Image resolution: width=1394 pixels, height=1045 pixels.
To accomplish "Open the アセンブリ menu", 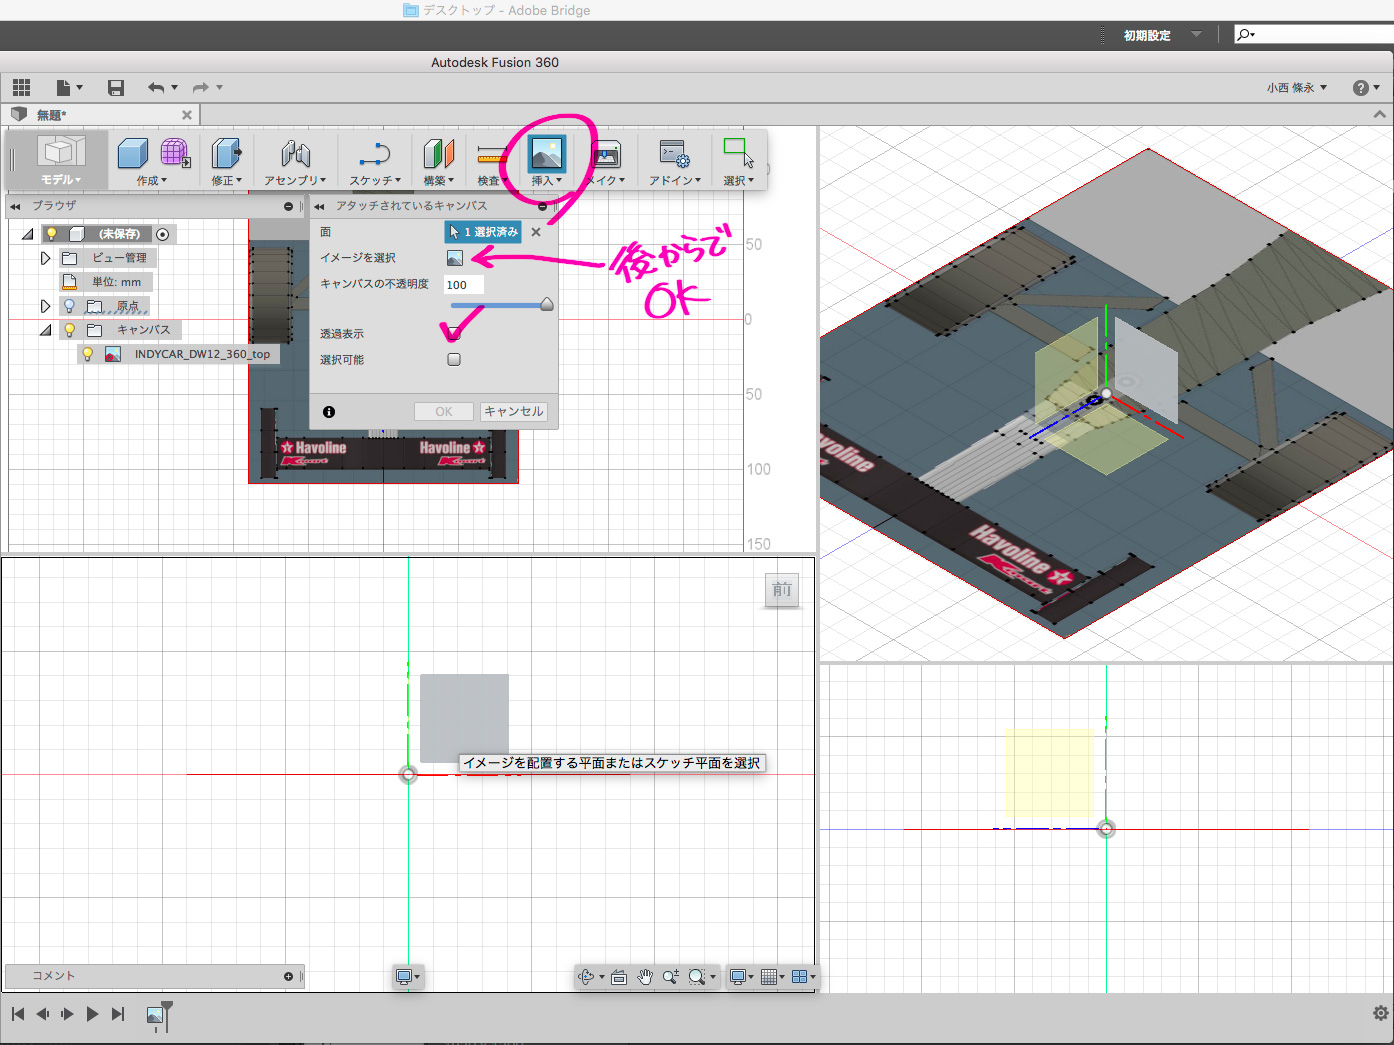I will click(x=295, y=181).
